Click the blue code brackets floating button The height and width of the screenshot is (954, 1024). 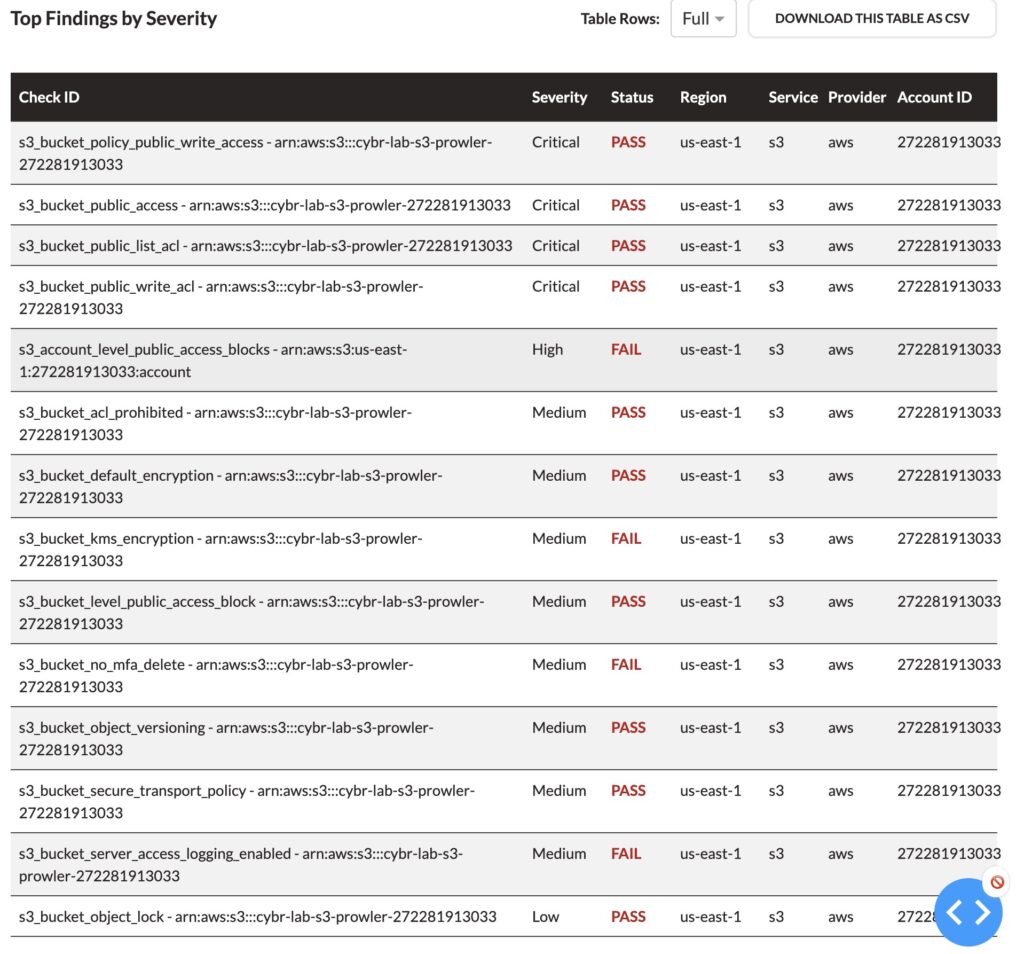point(968,912)
